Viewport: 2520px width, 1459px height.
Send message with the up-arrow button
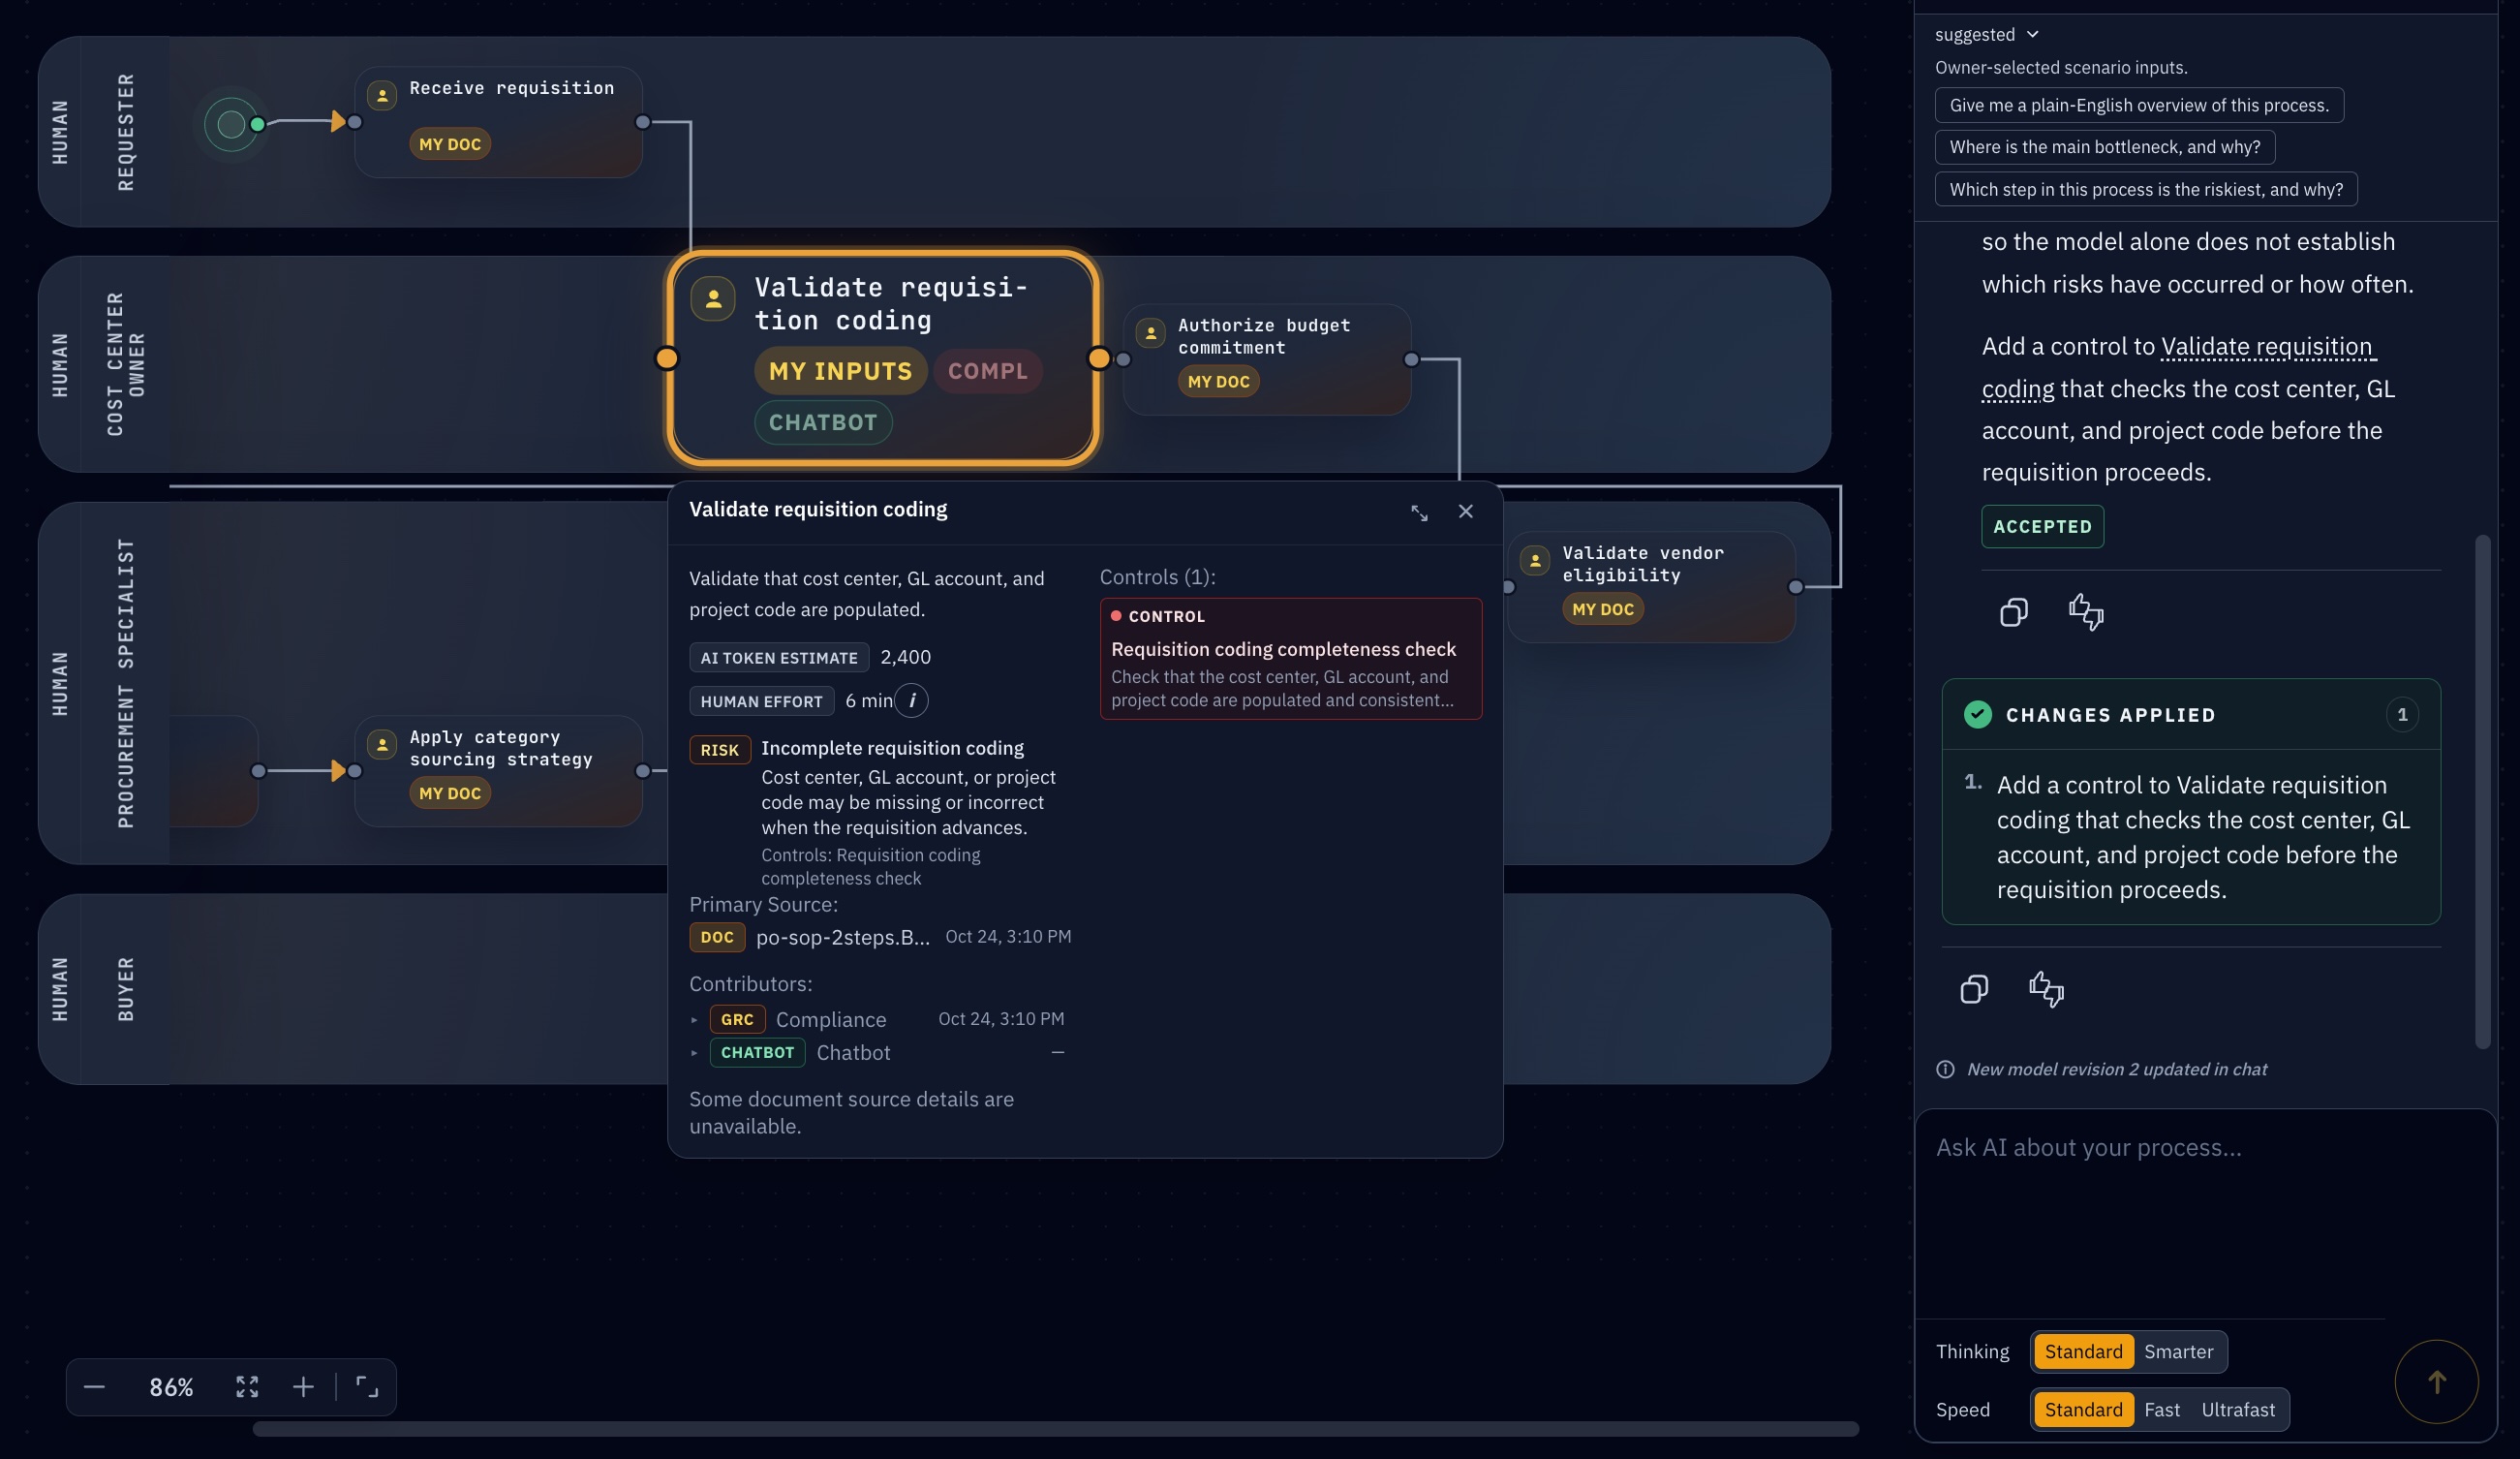click(x=2436, y=1381)
